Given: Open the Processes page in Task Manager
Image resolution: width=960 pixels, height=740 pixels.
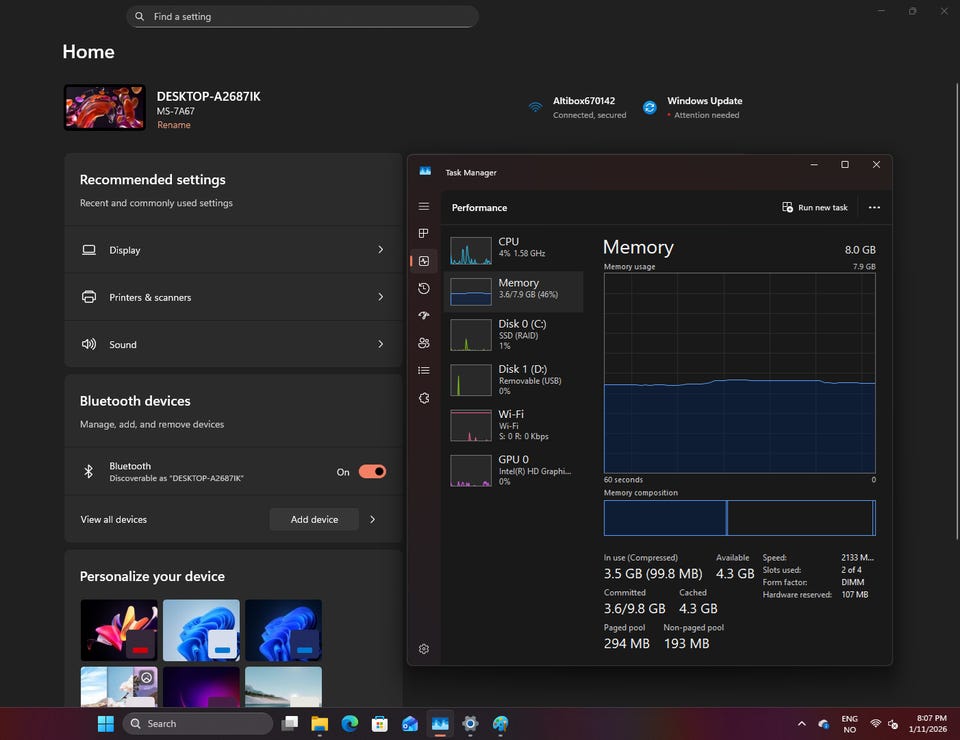Looking at the screenshot, I should point(424,233).
